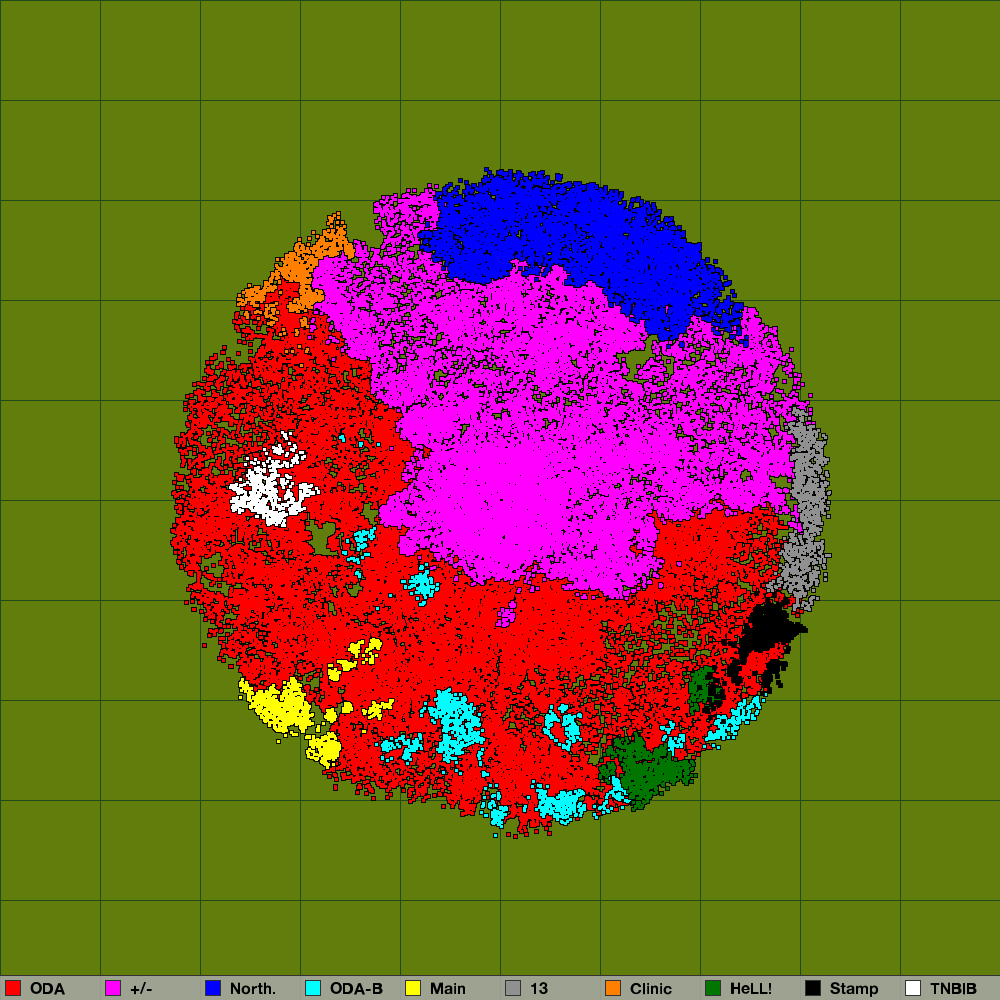
Task: Select the 13 legend label
Action: [x=539, y=989]
